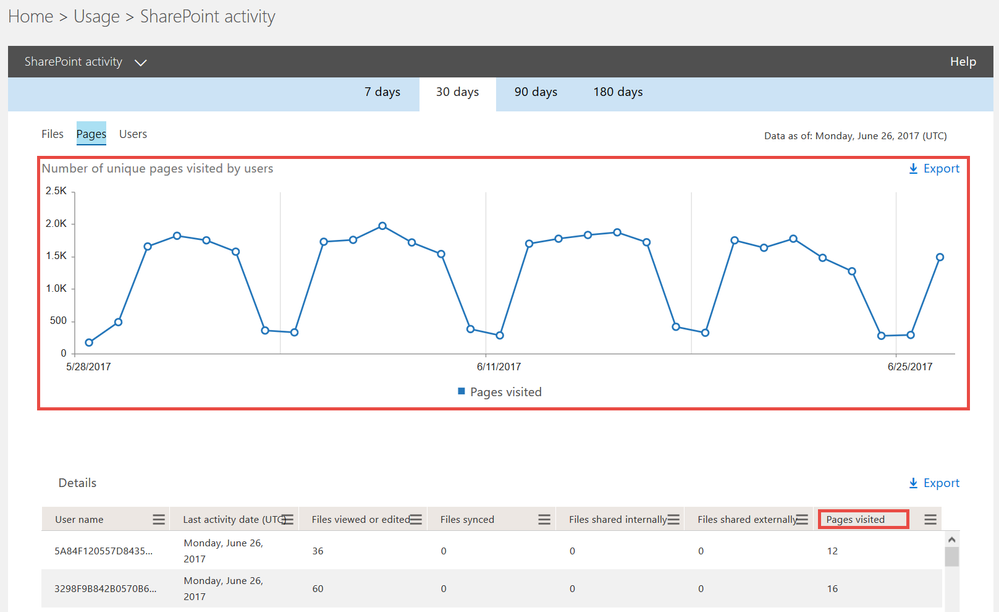The width and height of the screenshot is (999, 612).
Task: Switch to the 7 days range
Action: click(382, 92)
